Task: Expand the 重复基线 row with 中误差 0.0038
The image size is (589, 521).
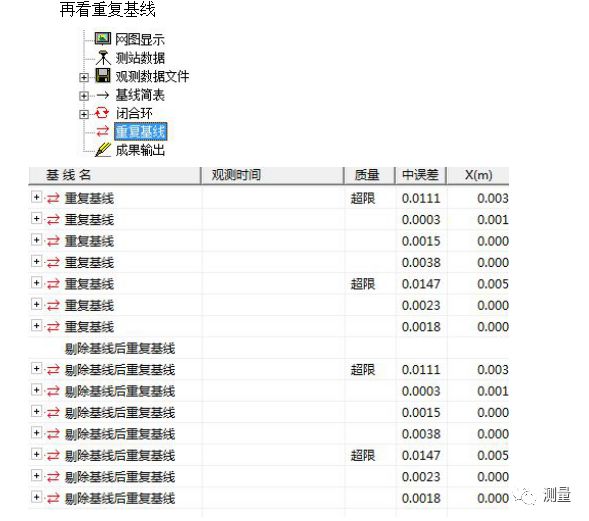Action: 36,261
